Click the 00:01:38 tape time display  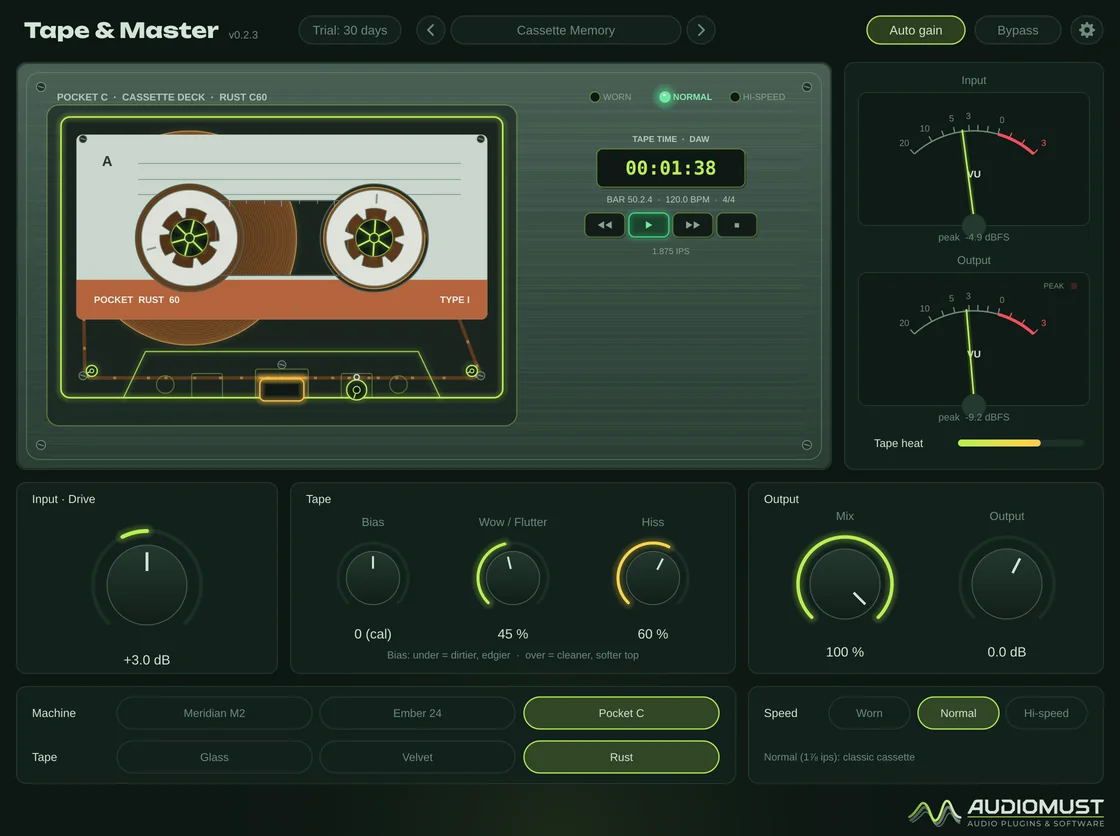671,168
